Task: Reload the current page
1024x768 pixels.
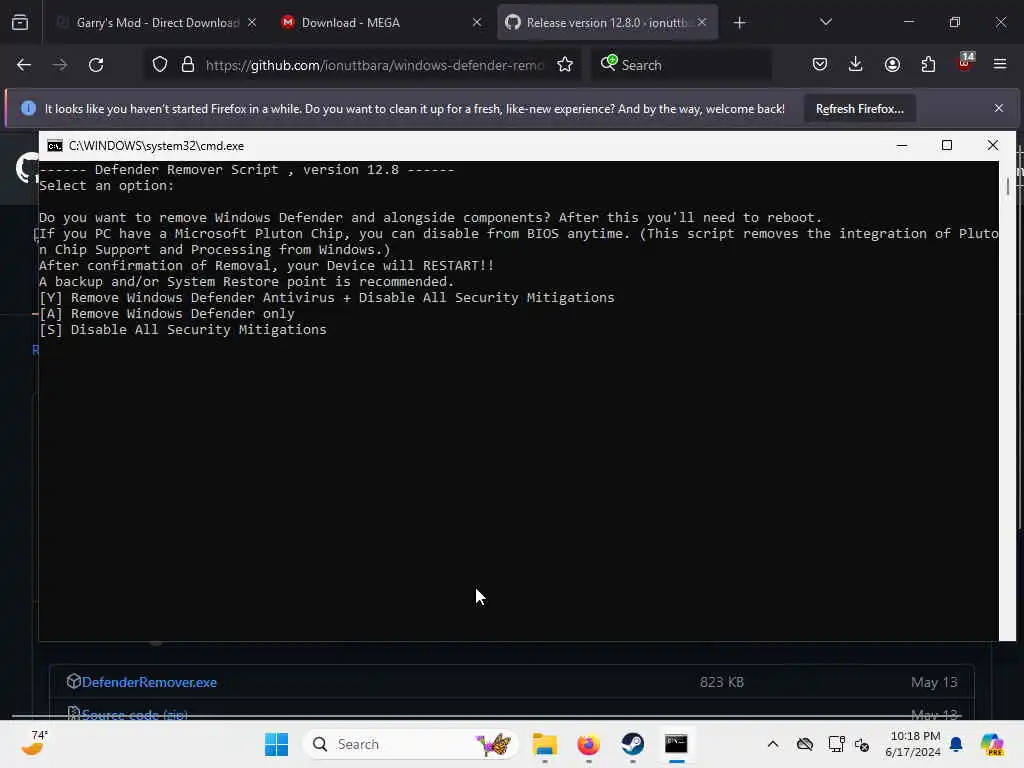Action: (x=96, y=65)
